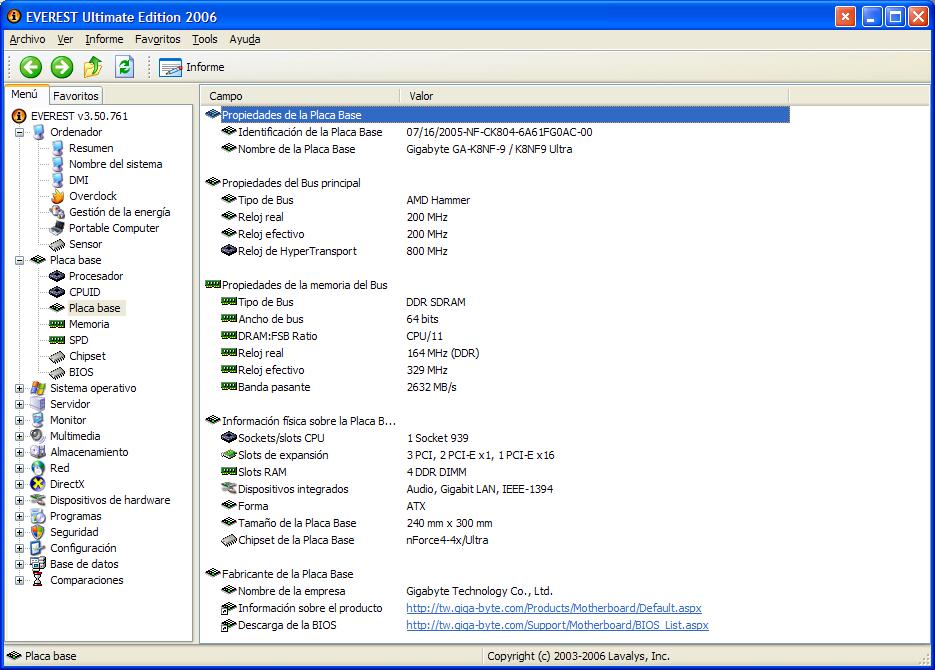935x670 pixels.
Task: Select the Gestión de la energía icon
Action: [57, 212]
